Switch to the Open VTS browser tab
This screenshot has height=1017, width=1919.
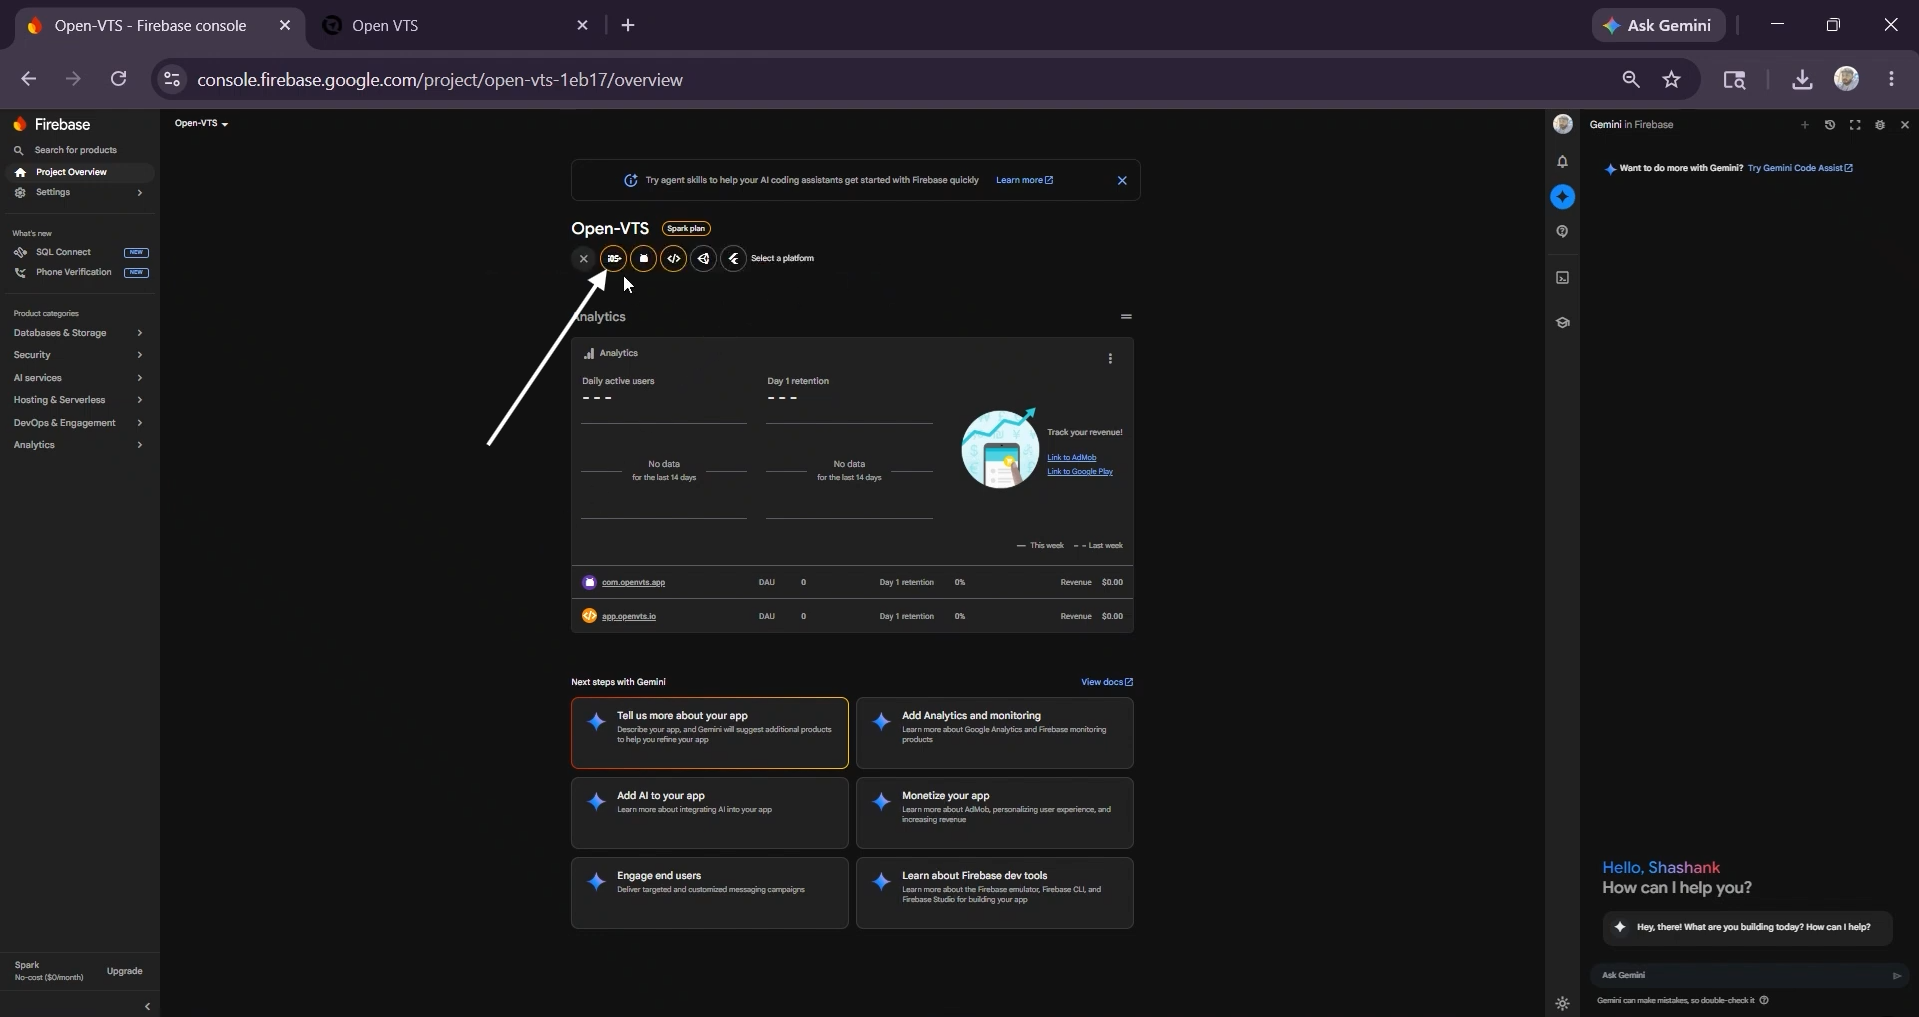456,26
